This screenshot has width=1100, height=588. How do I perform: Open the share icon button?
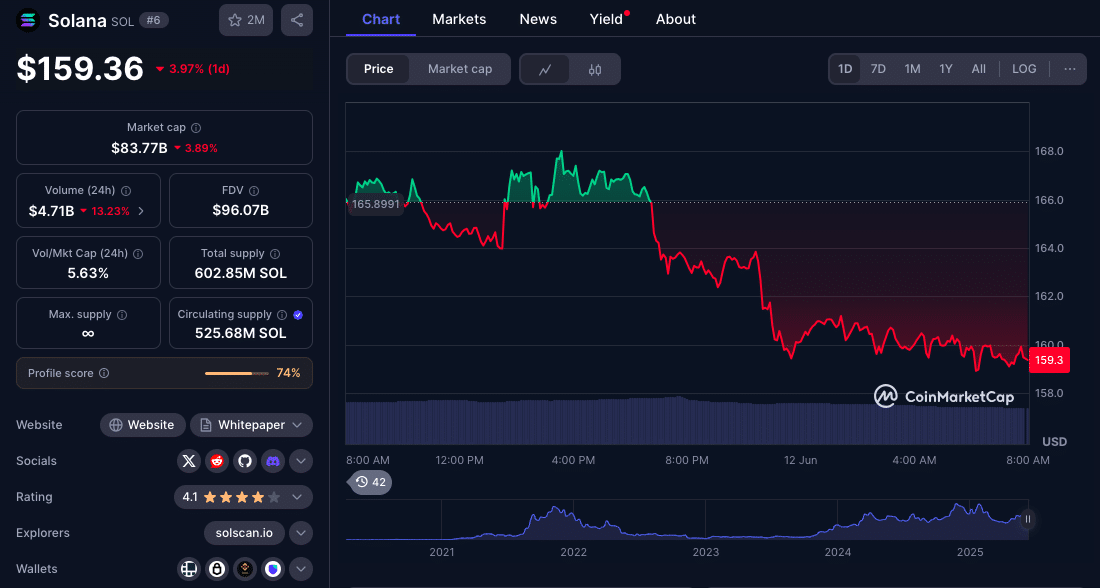pyautogui.click(x=297, y=20)
